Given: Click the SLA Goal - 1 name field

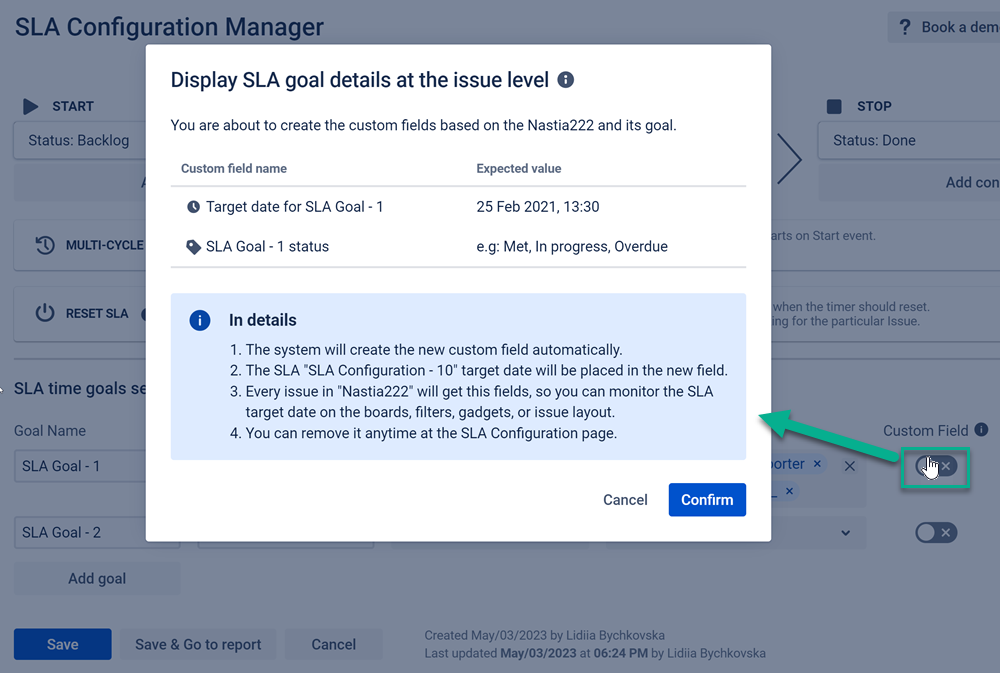Looking at the screenshot, I should click(x=80, y=466).
